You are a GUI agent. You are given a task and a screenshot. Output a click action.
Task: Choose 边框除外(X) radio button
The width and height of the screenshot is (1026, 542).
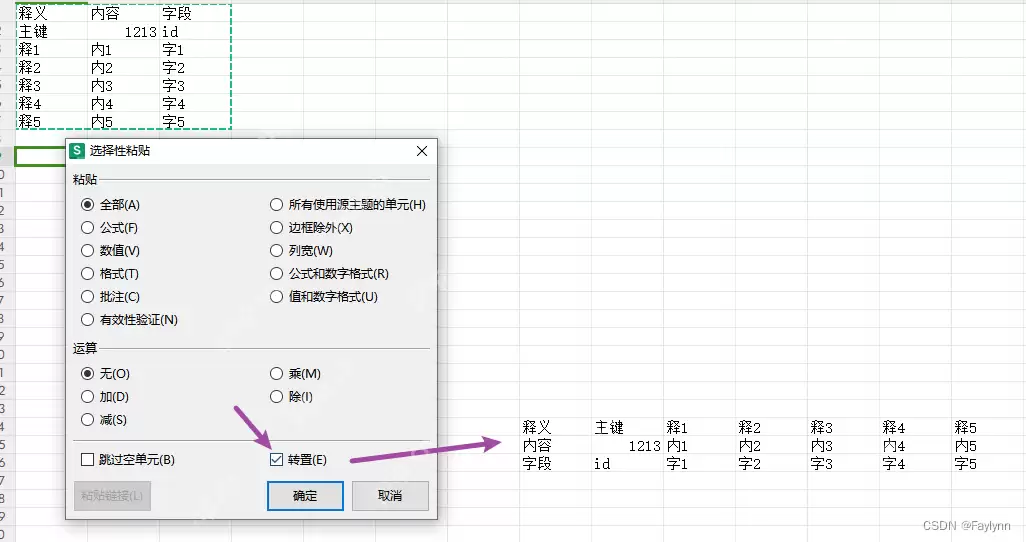pyautogui.click(x=311, y=228)
